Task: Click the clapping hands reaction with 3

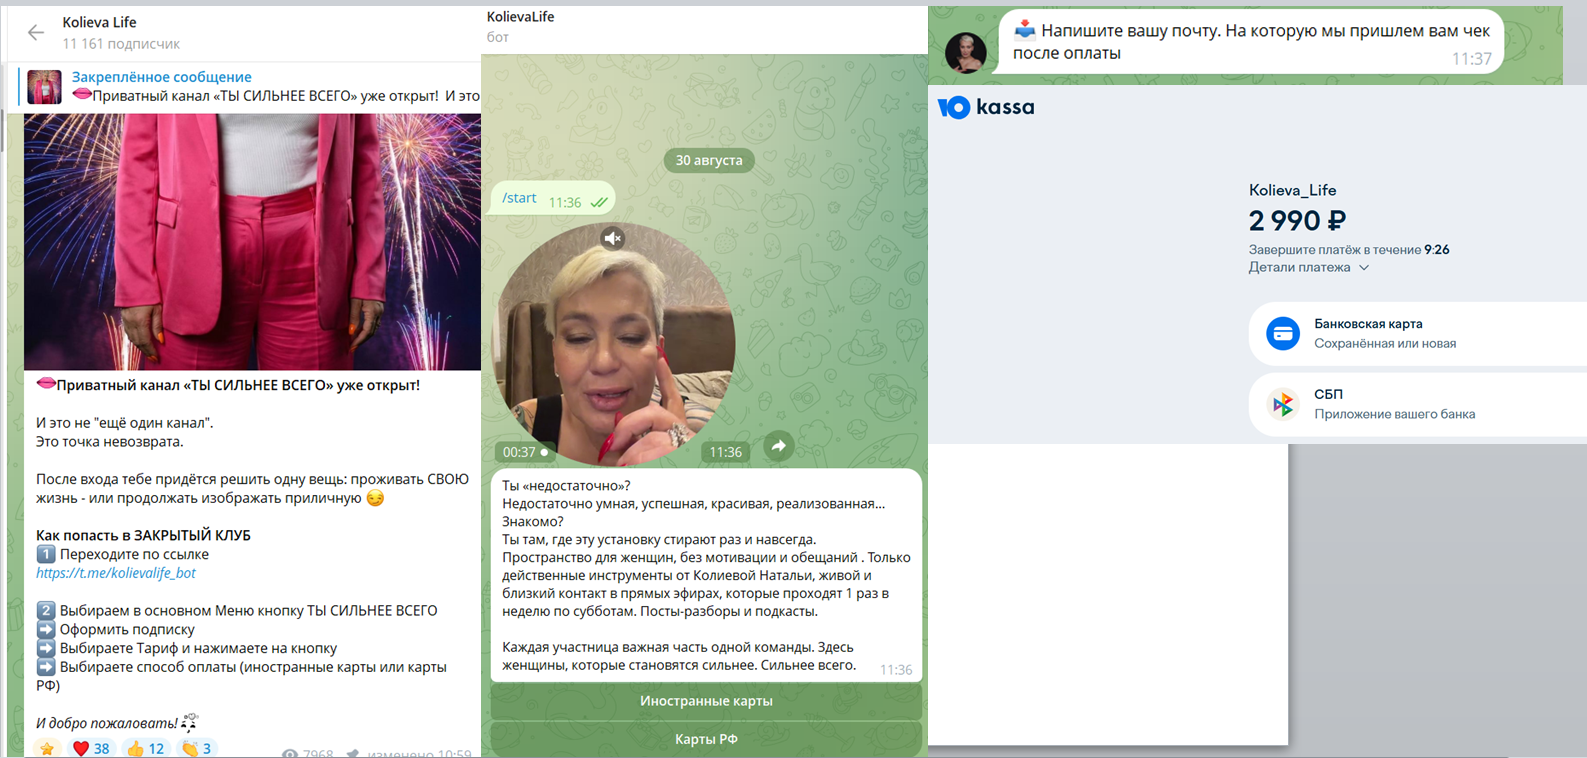Action: click(196, 748)
